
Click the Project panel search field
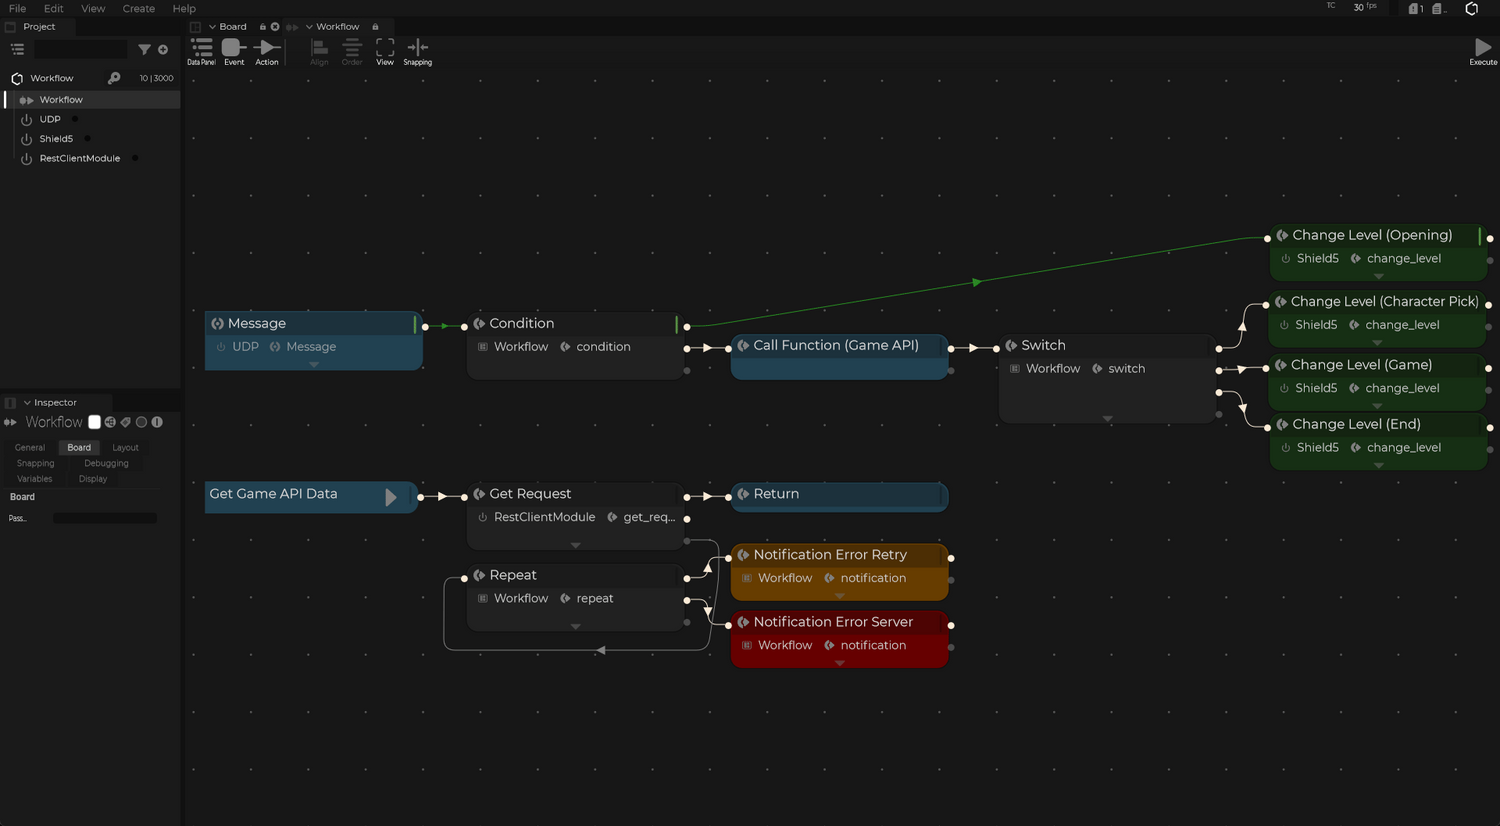coord(80,49)
